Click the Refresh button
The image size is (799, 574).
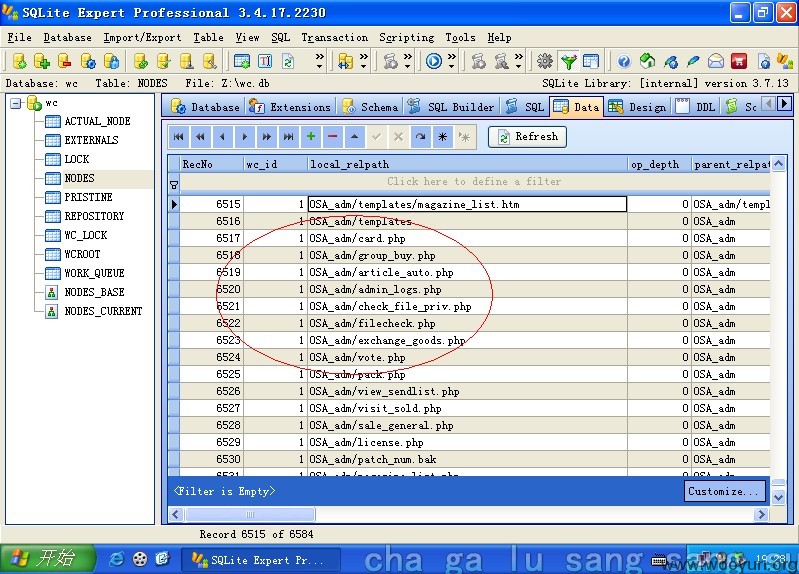click(527, 137)
